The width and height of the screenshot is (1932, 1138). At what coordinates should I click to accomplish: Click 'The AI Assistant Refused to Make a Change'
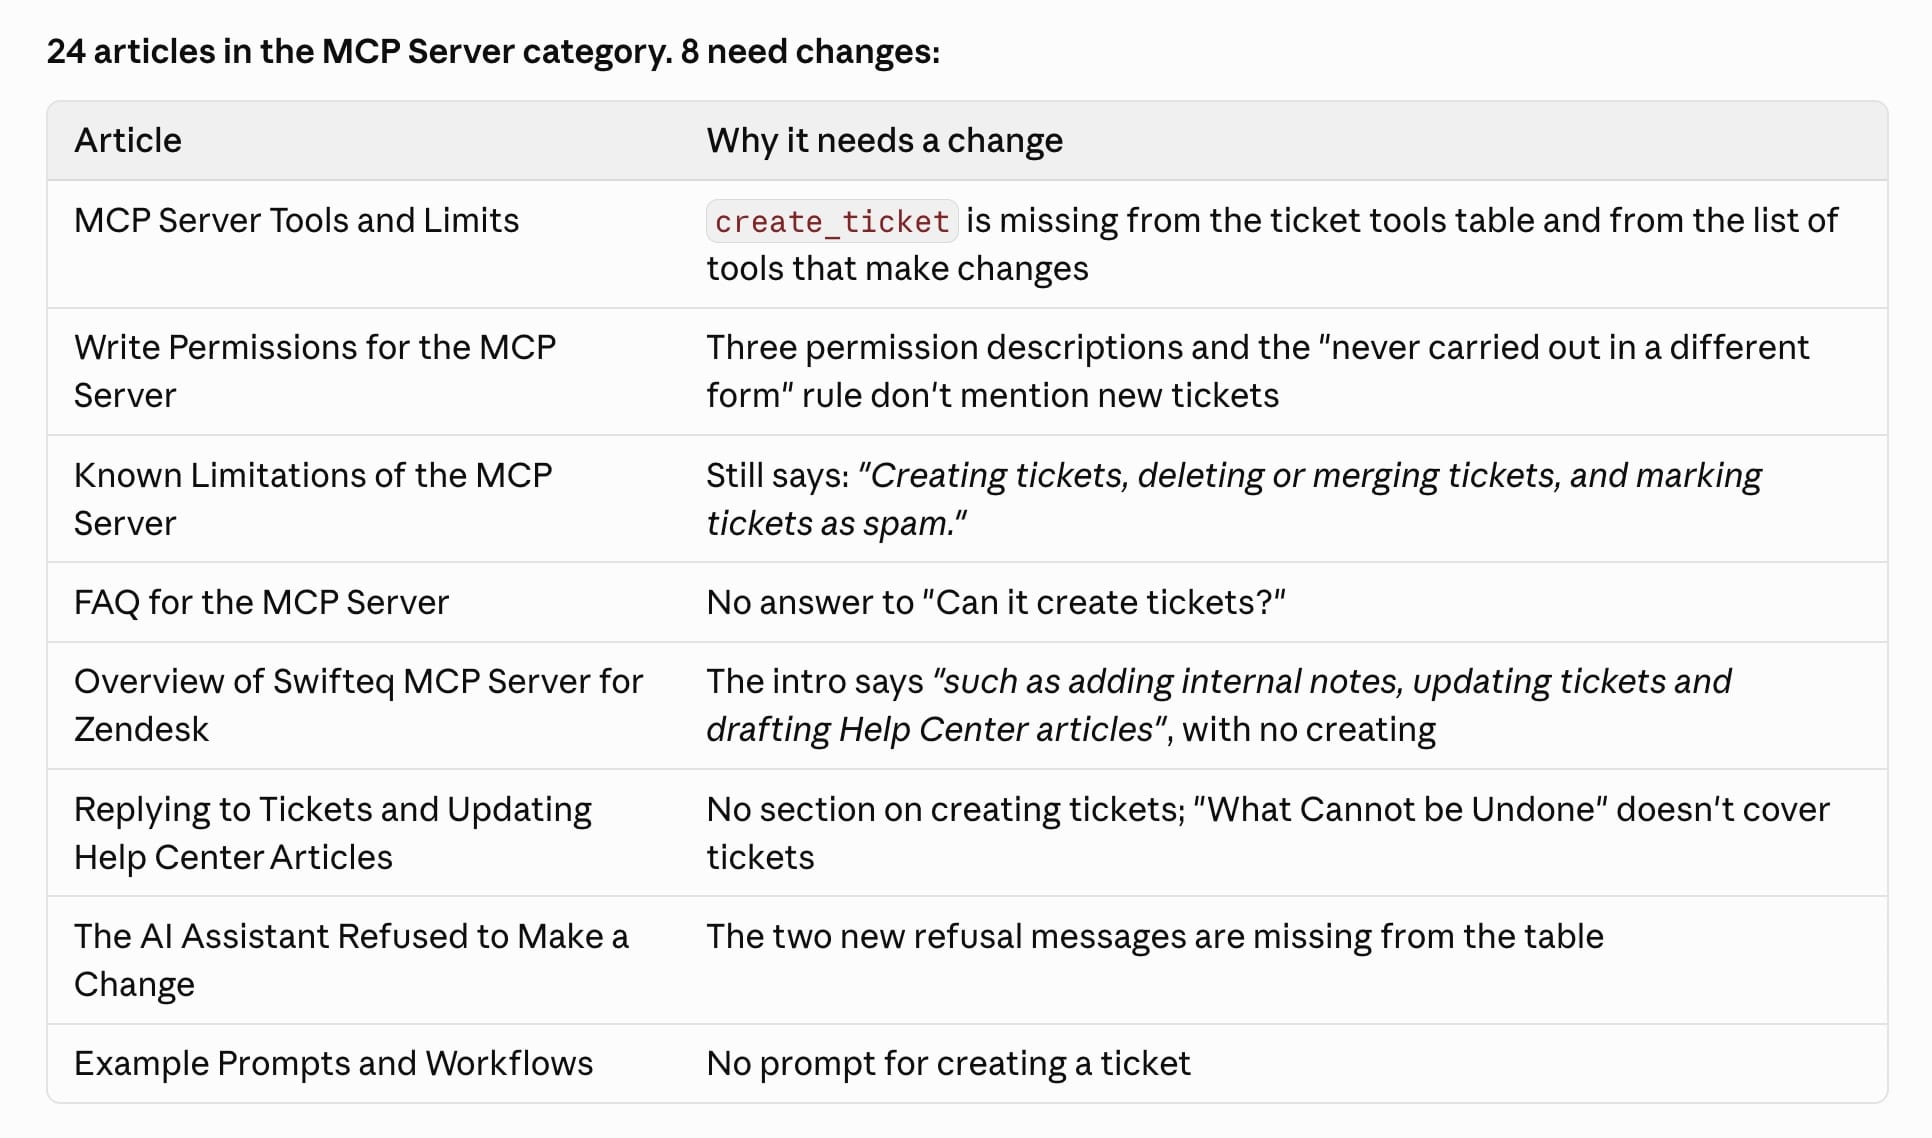(351, 960)
